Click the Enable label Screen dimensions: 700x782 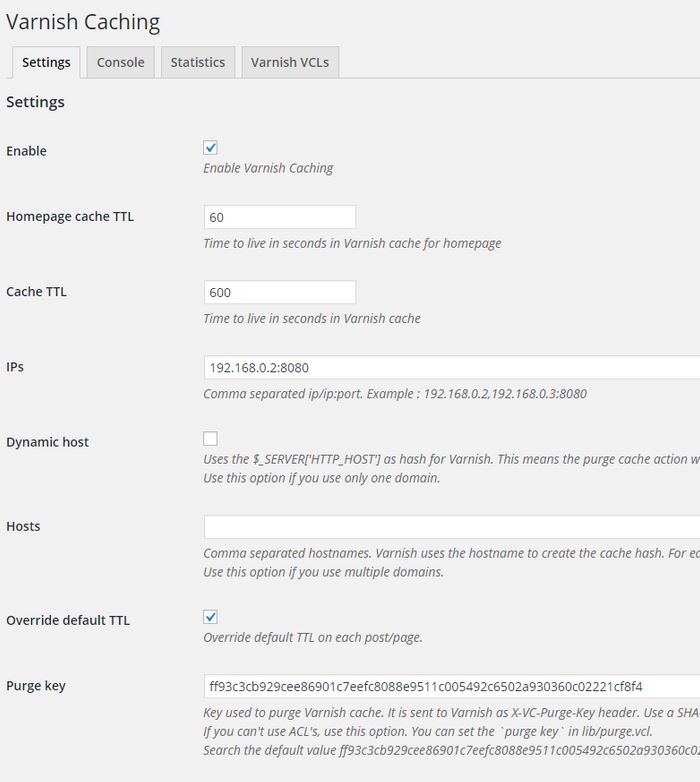pyautogui.click(x=26, y=151)
